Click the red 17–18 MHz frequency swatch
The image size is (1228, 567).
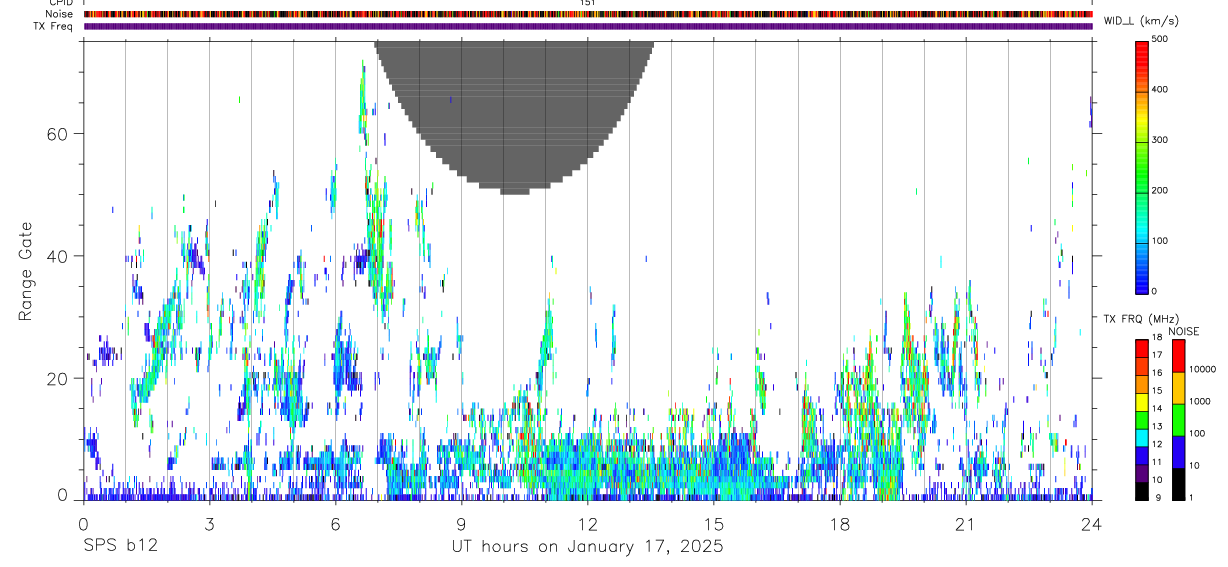pyautogui.click(x=1143, y=348)
